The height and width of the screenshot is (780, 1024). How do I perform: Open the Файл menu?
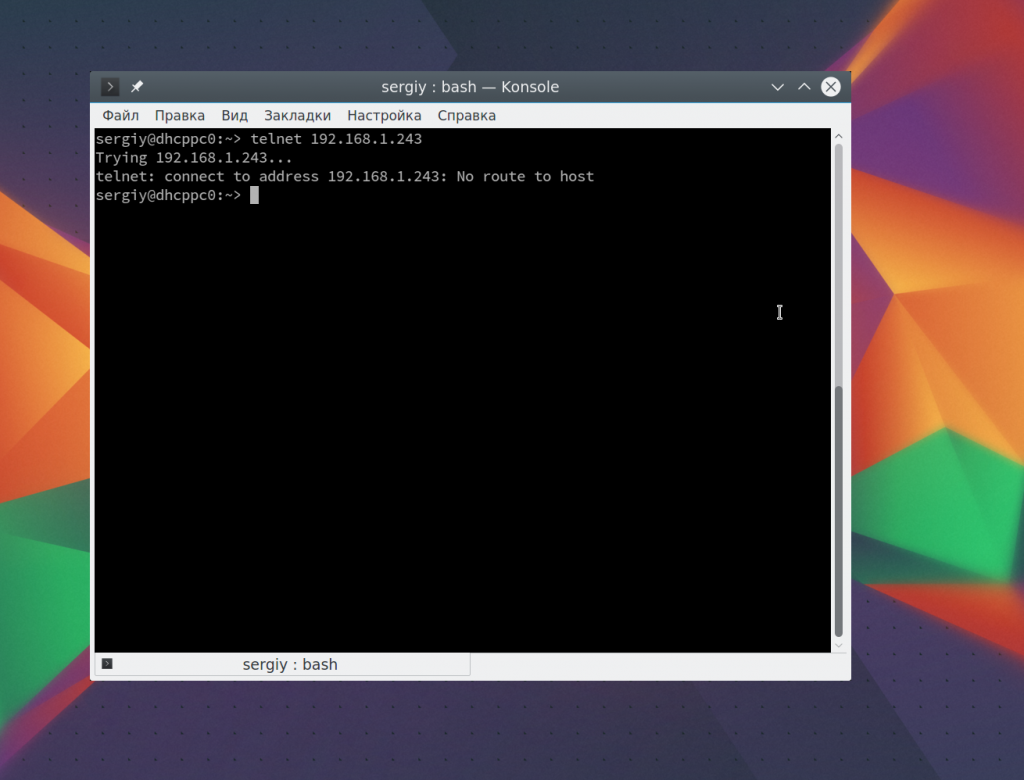[x=121, y=116]
